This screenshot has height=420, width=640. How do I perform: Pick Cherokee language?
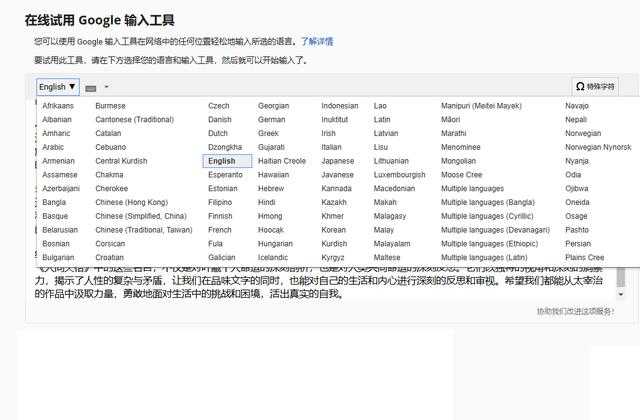111,189
